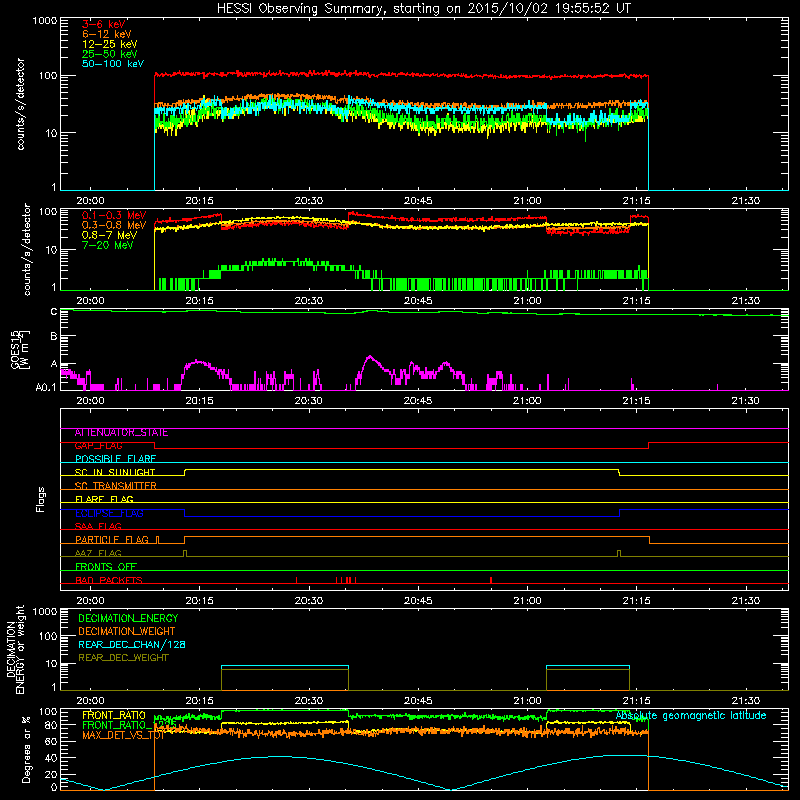Click the GAP_FLAG label
This screenshot has height=800, width=800.
coord(98,445)
